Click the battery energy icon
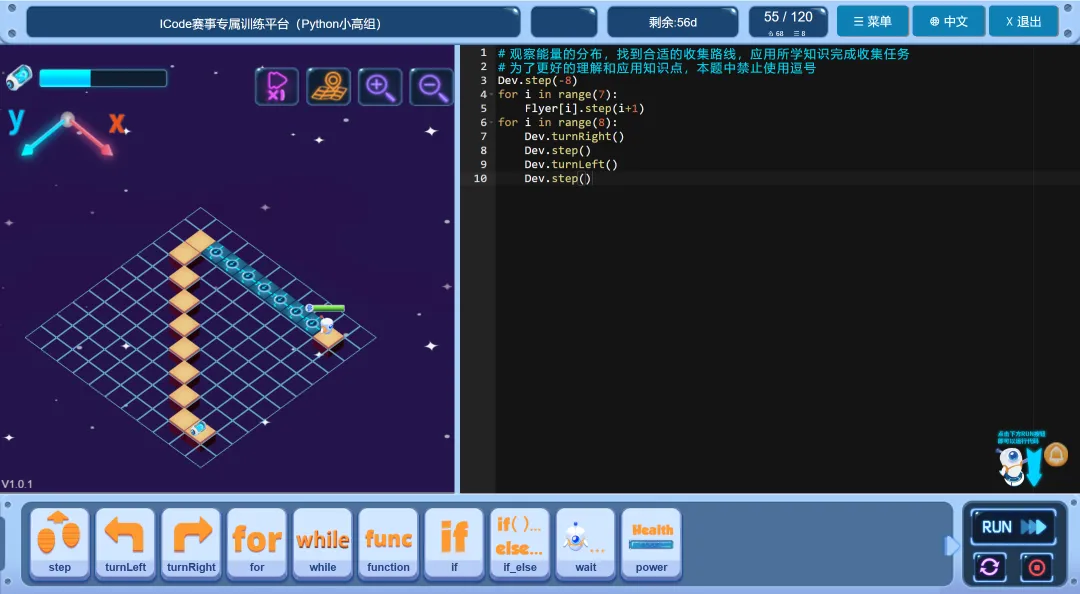 click(19, 77)
